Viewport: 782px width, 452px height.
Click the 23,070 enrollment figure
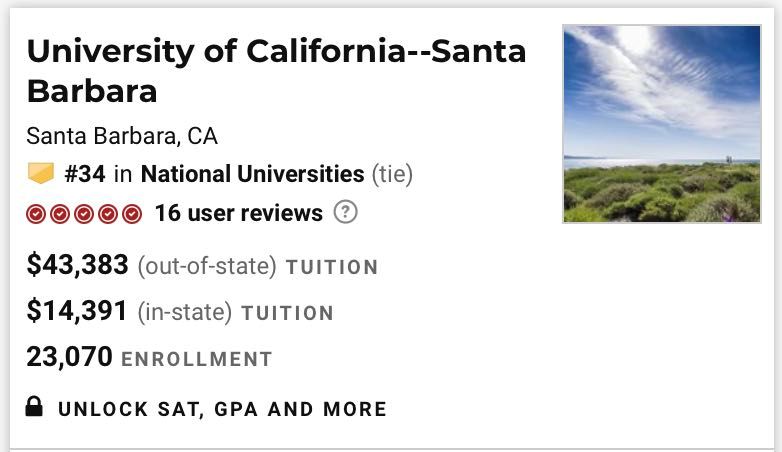[69, 357]
